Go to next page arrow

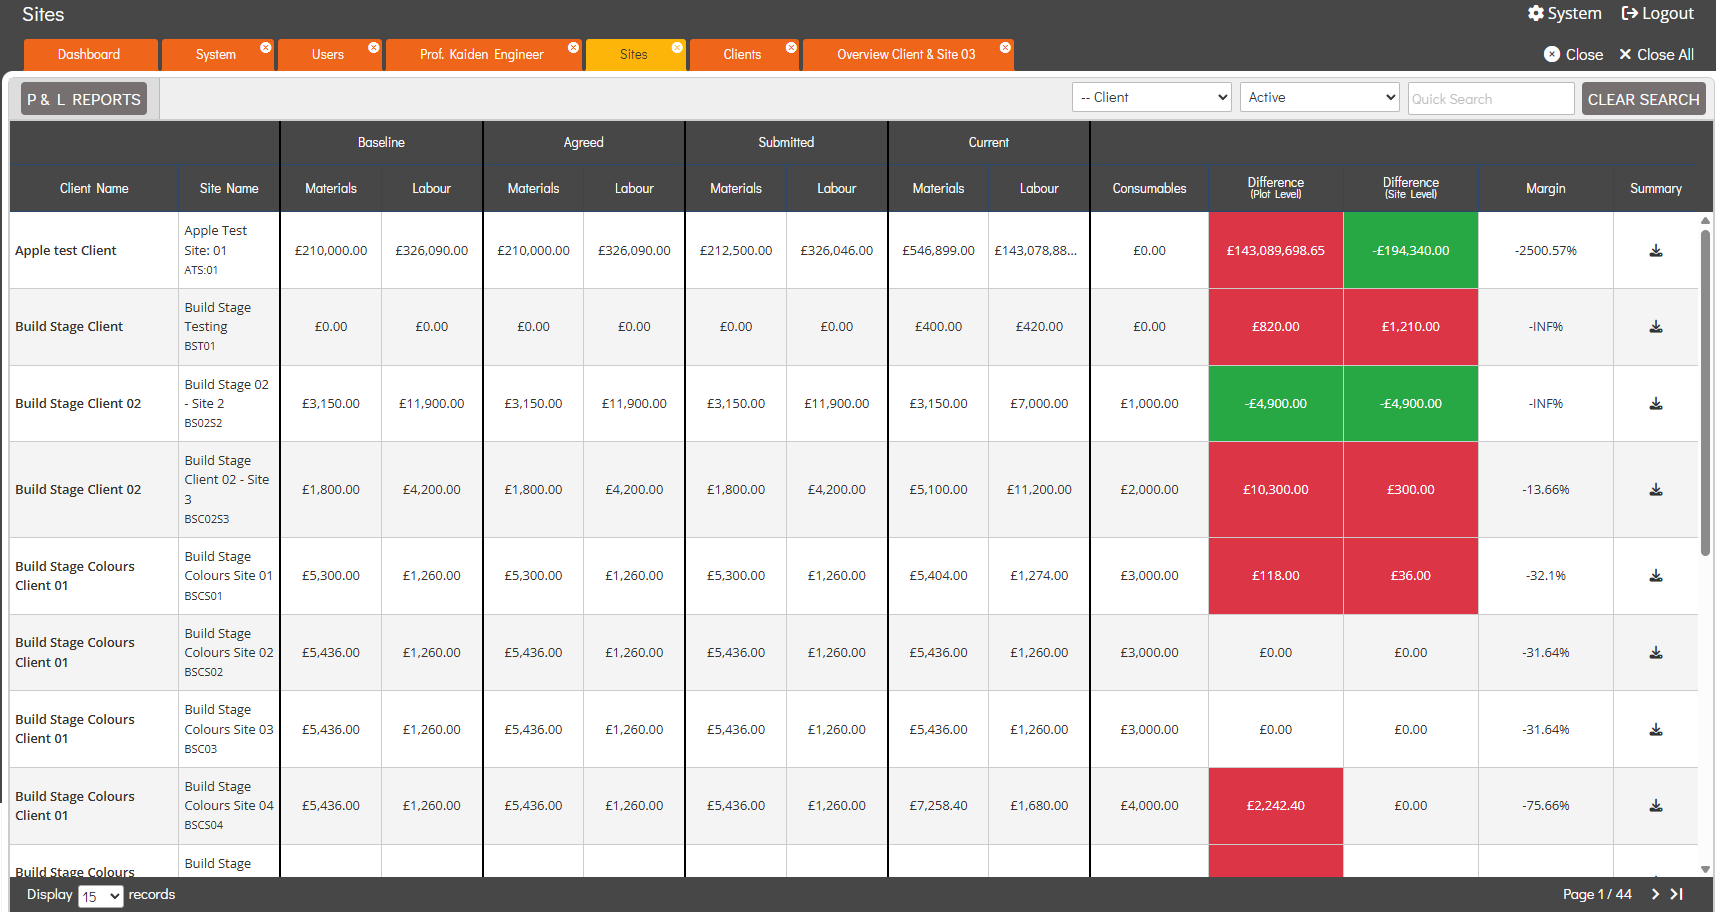click(1655, 894)
